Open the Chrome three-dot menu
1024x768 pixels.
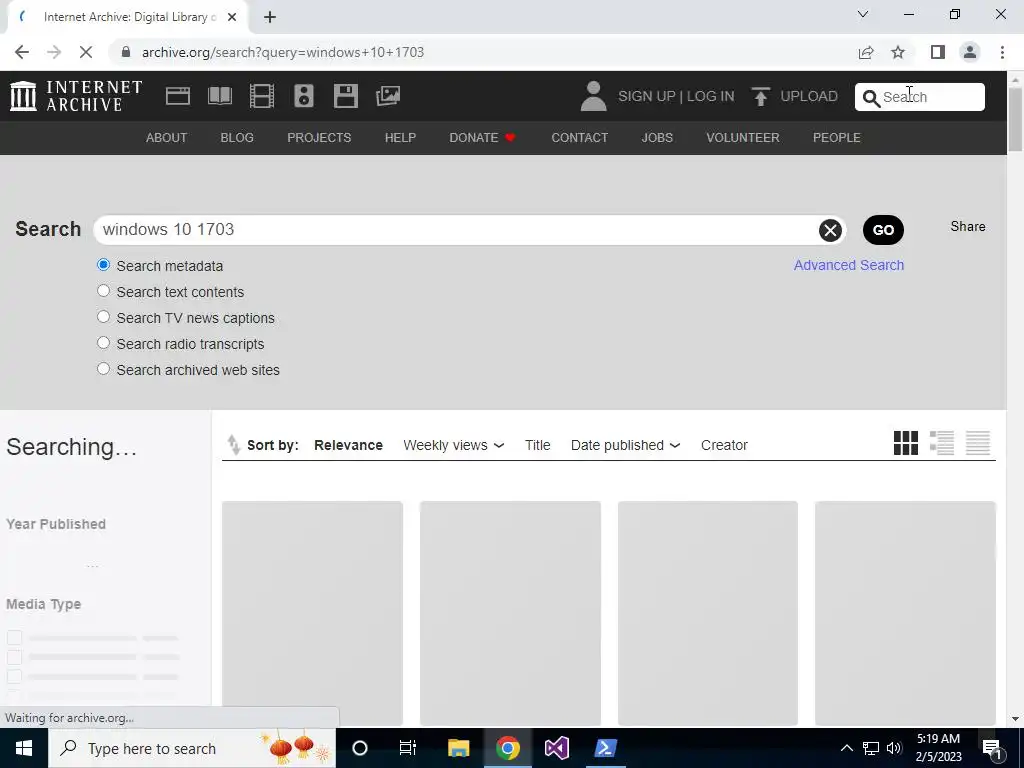click(1002, 52)
